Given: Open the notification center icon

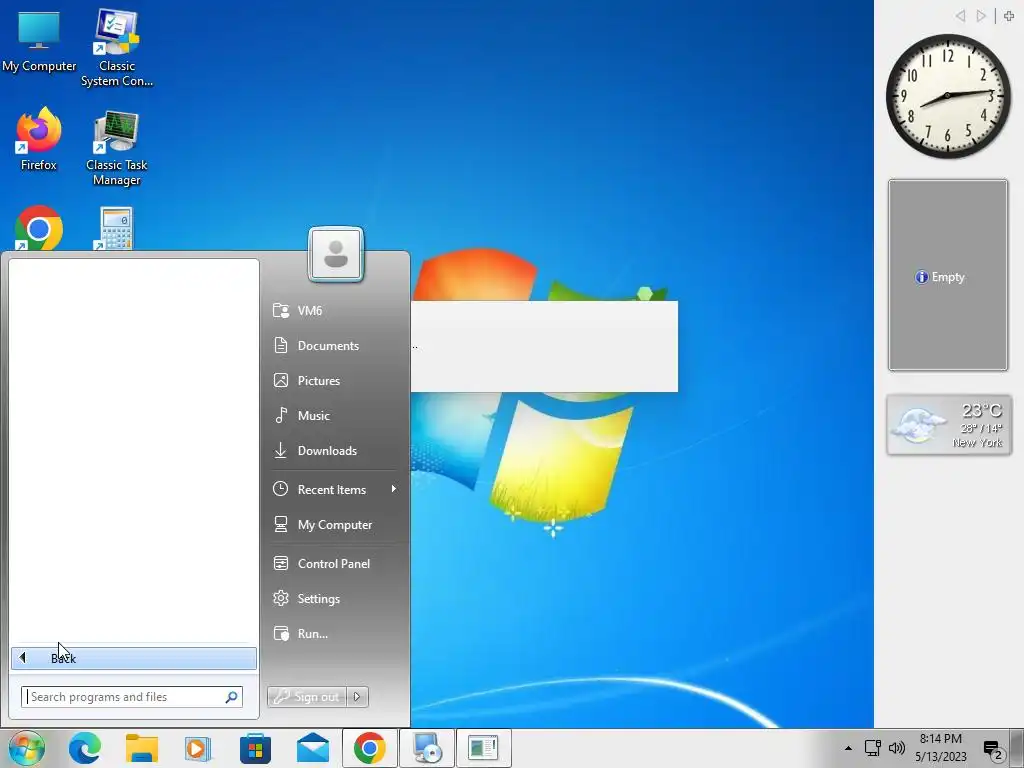Looking at the screenshot, I should click(x=993, y=749).
